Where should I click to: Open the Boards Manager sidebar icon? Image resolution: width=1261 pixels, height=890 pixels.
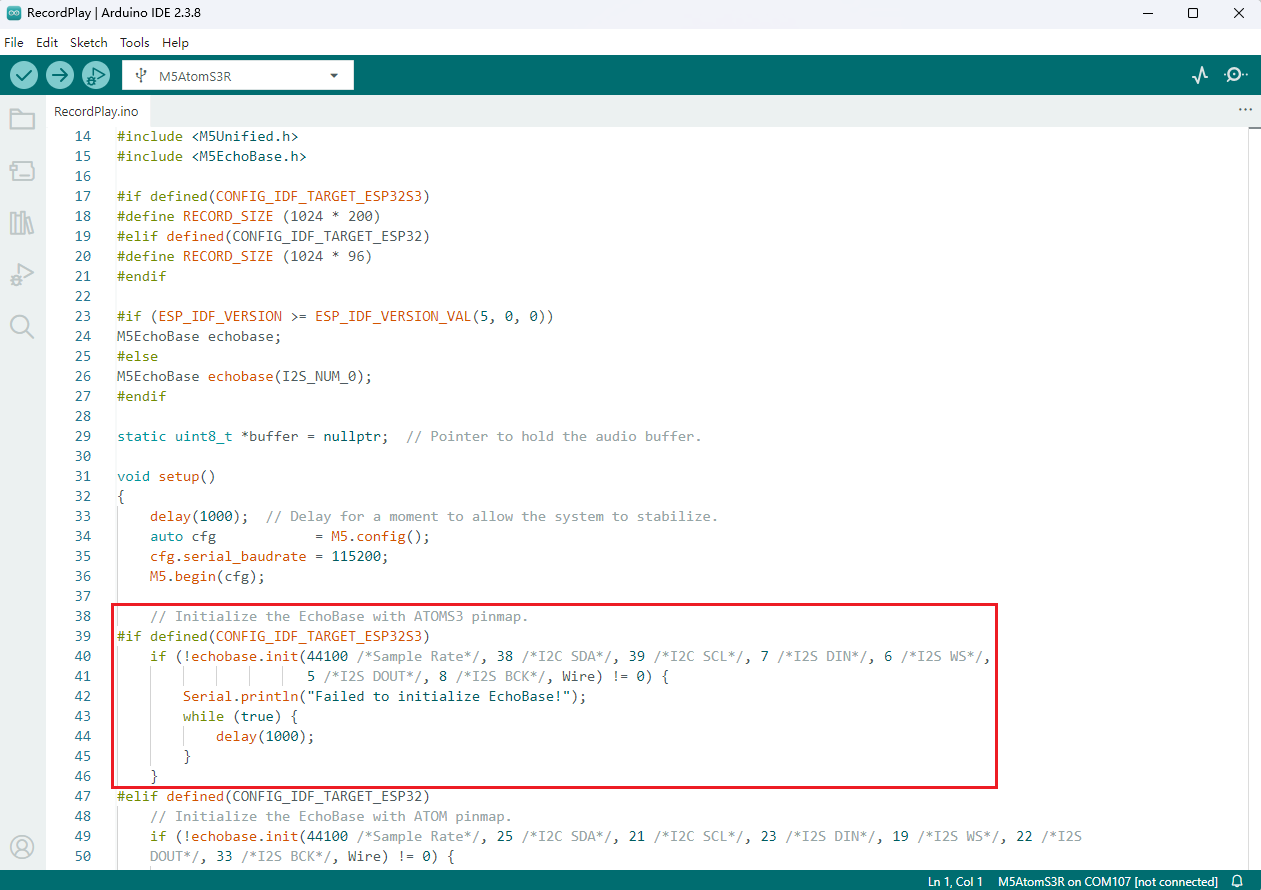[22, 172]
